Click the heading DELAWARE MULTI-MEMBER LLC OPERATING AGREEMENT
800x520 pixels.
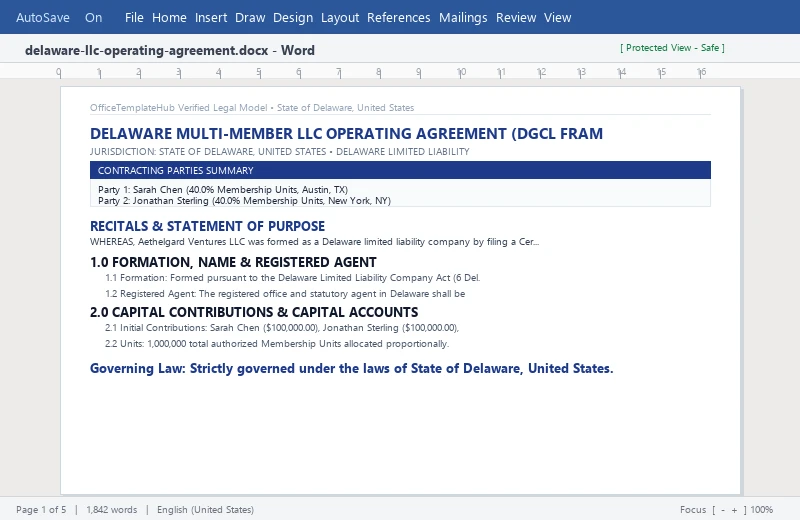coord(346,134)
